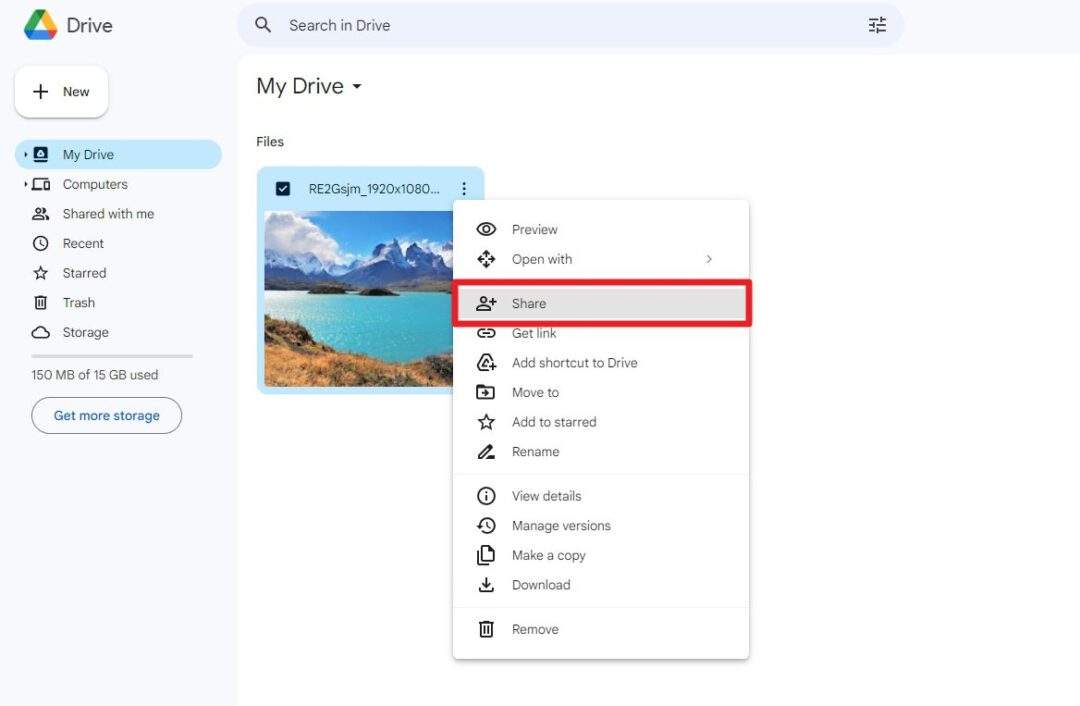Click the View details info icon
1080x706 pixels.
pyautogui.click(x=486, y=496)
